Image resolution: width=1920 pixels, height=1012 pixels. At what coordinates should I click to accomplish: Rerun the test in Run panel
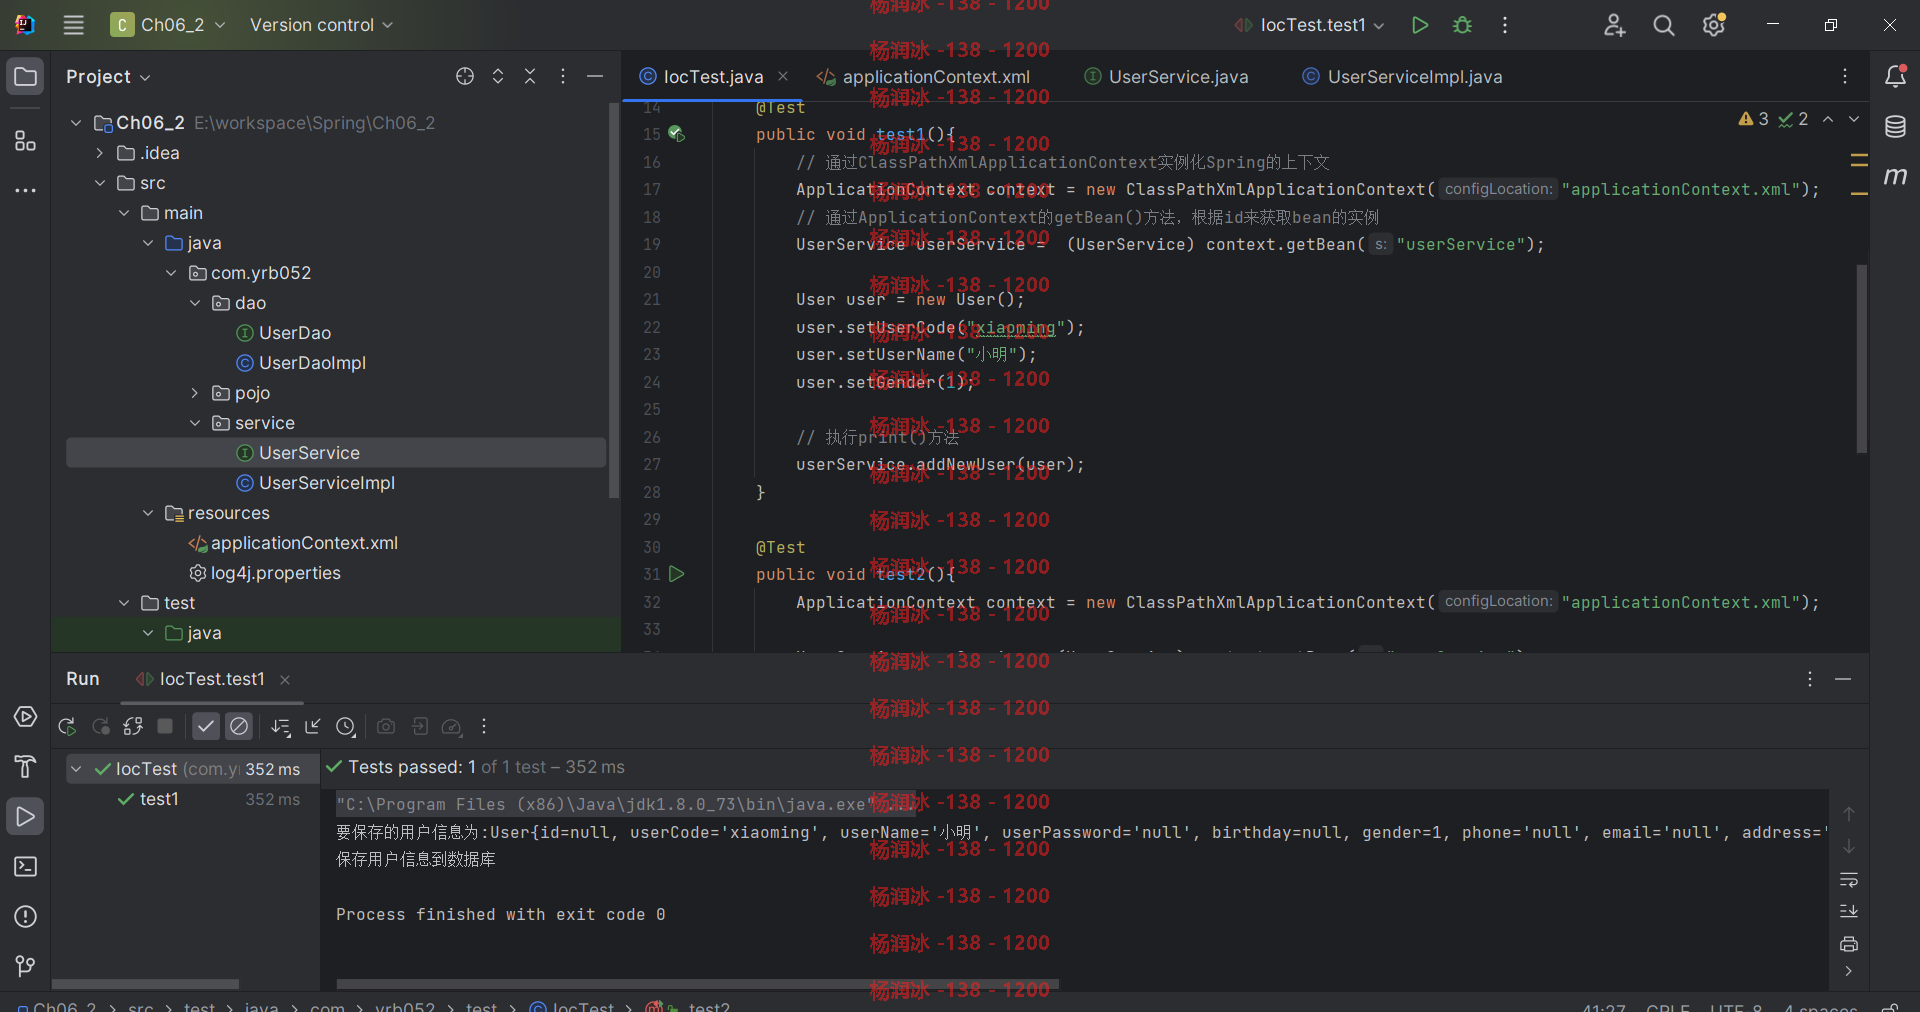pos(67,727)
